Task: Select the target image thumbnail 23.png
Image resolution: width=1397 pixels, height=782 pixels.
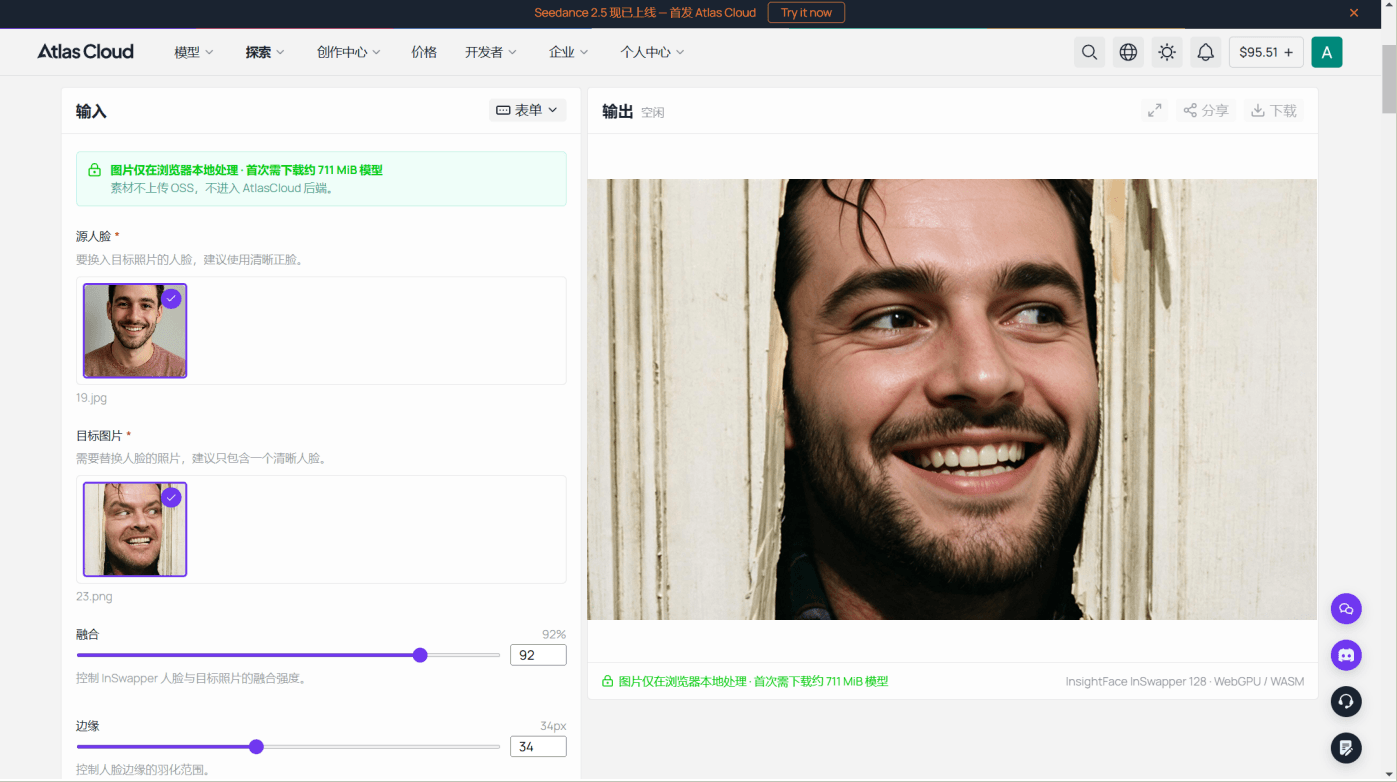Action: [135, 530]
